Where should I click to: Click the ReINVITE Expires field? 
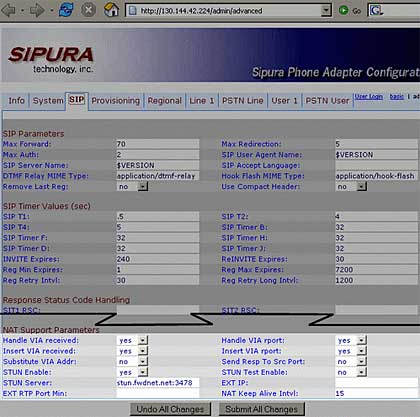click(376, 259)
